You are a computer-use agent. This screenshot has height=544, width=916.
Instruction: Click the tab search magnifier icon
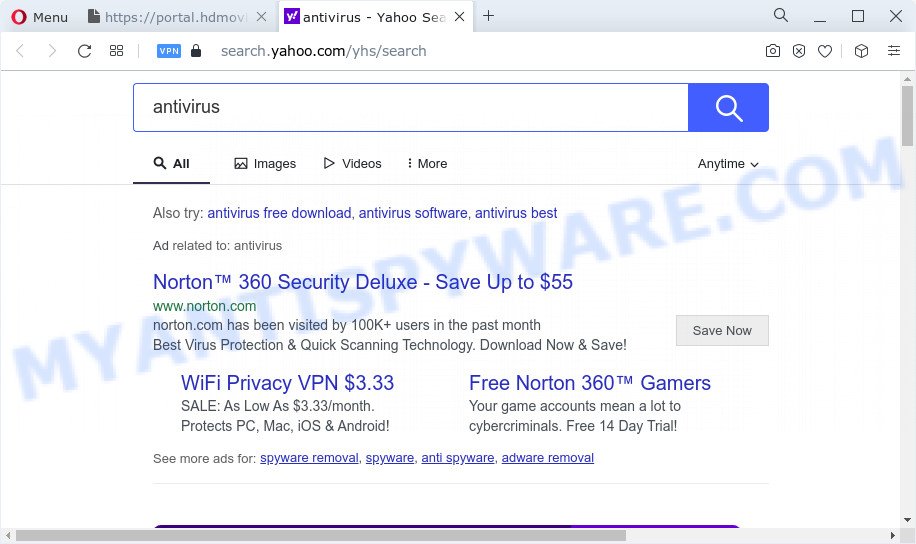click(x=780, y=15)
